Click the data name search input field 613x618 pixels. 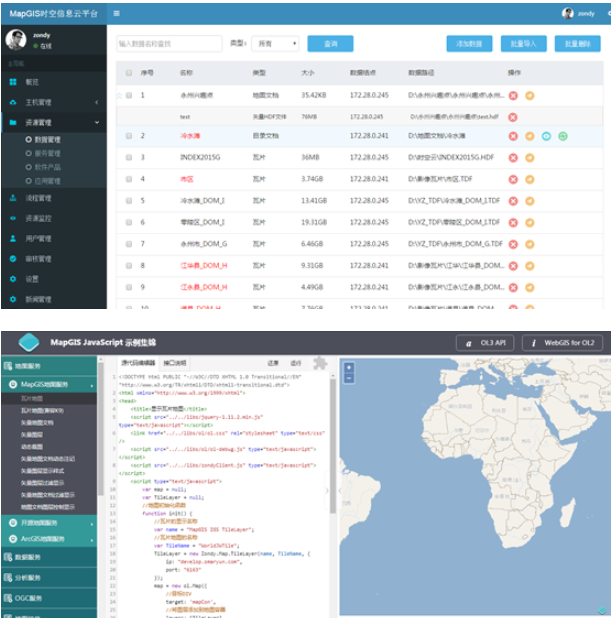169,44
